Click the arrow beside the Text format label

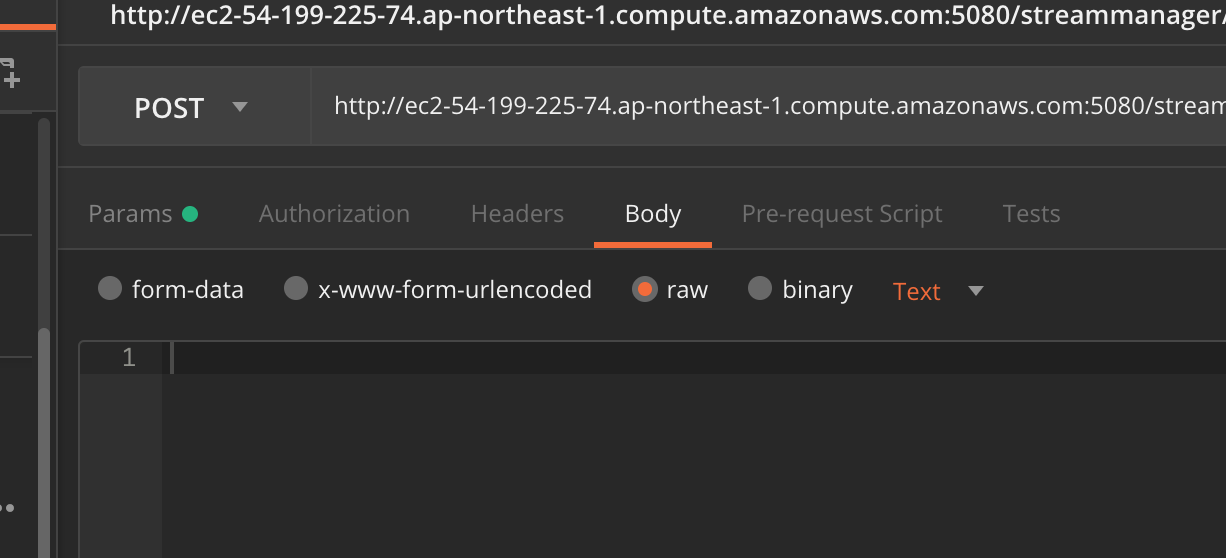[976, 291]
